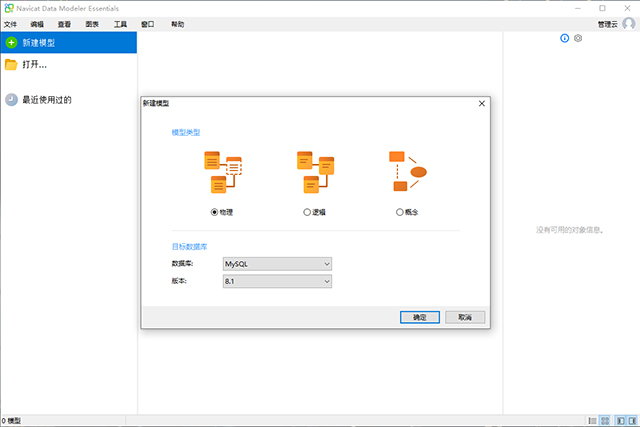The width and height of the screenshot is (640, 427).
Task: Click the green New Model plus icon
Action: pos(11,43)
